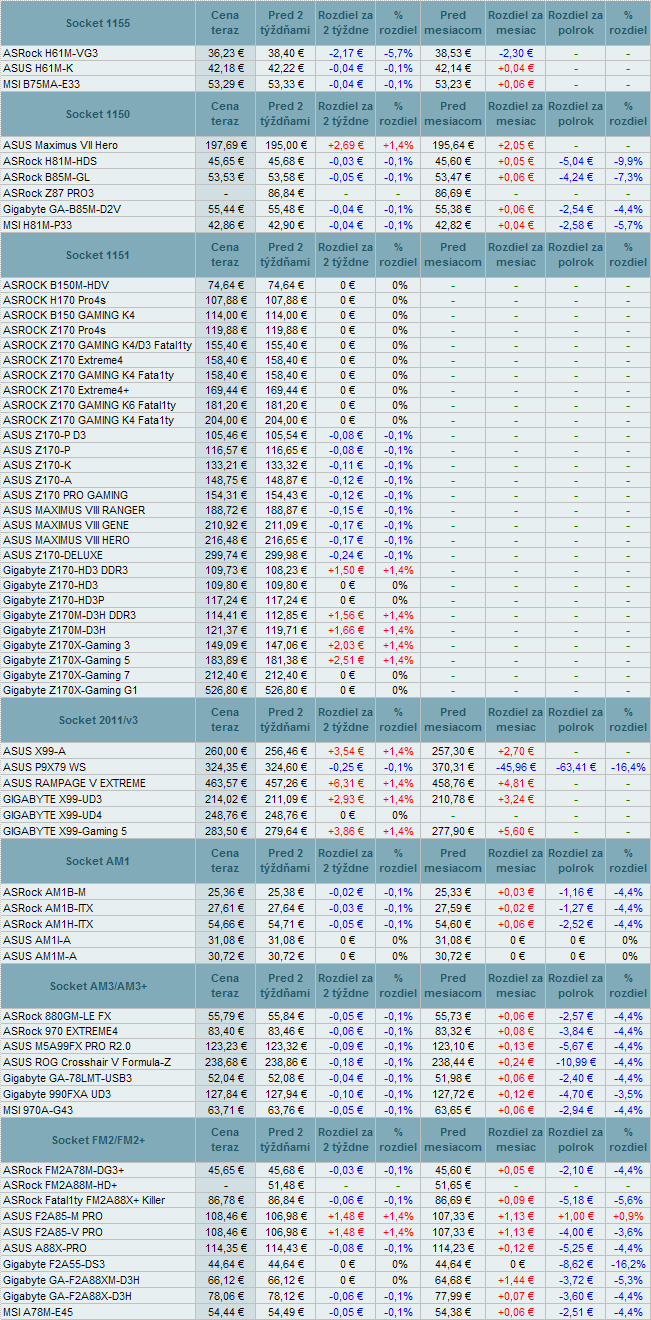The image size is (651, 1320).
Task: Click the Socket 1150 section header
Action: tap(97, 115)
